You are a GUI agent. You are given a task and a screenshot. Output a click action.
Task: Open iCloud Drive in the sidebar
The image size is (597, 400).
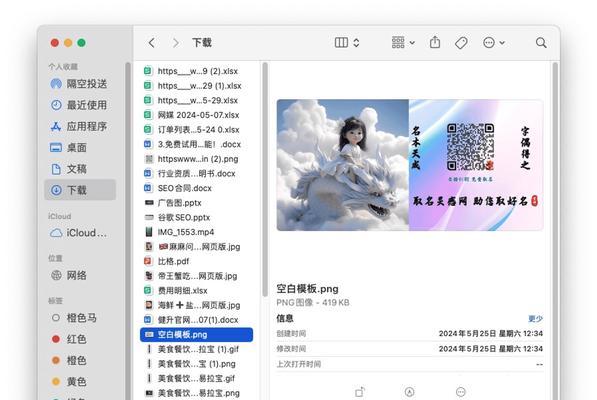80,233
